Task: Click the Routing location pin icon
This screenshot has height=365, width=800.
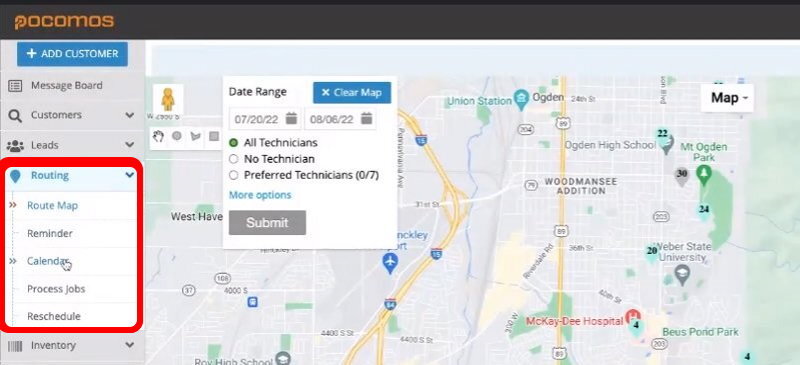Action: (16, 176)
